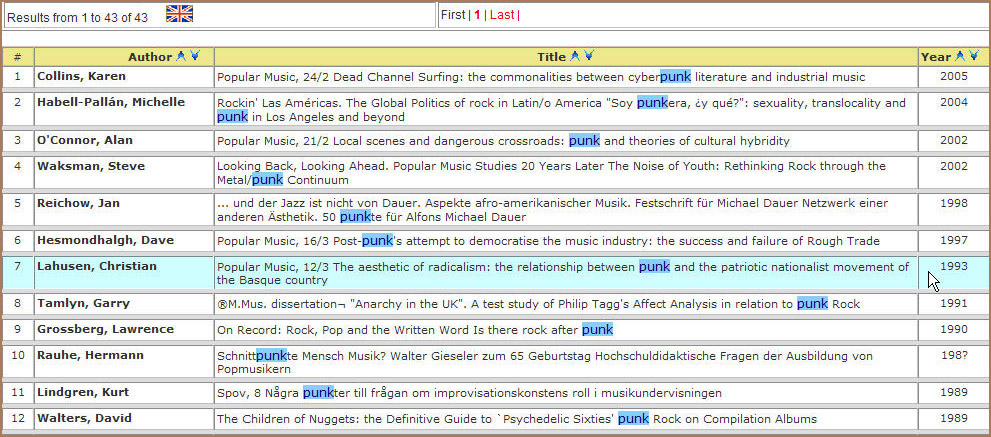Select the Lindgren, Kurt entry
Screen dimensions: 991x437
click(x=84, y=393)
